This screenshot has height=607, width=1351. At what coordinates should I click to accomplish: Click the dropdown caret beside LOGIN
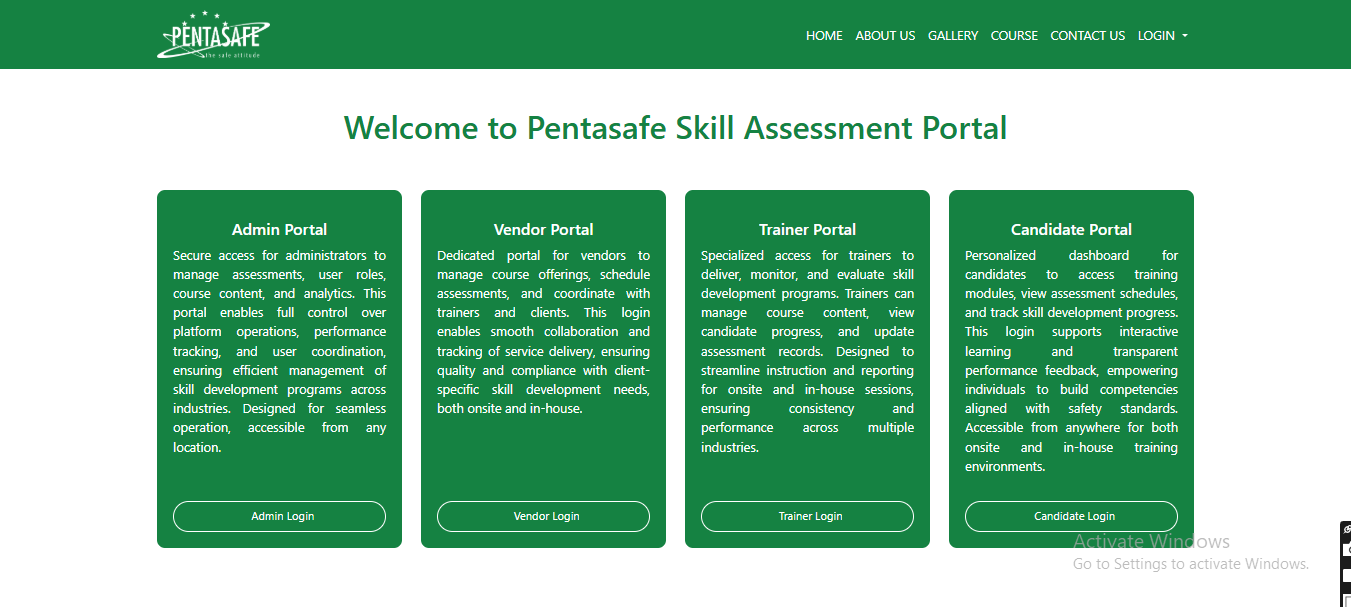[1186, 36]
